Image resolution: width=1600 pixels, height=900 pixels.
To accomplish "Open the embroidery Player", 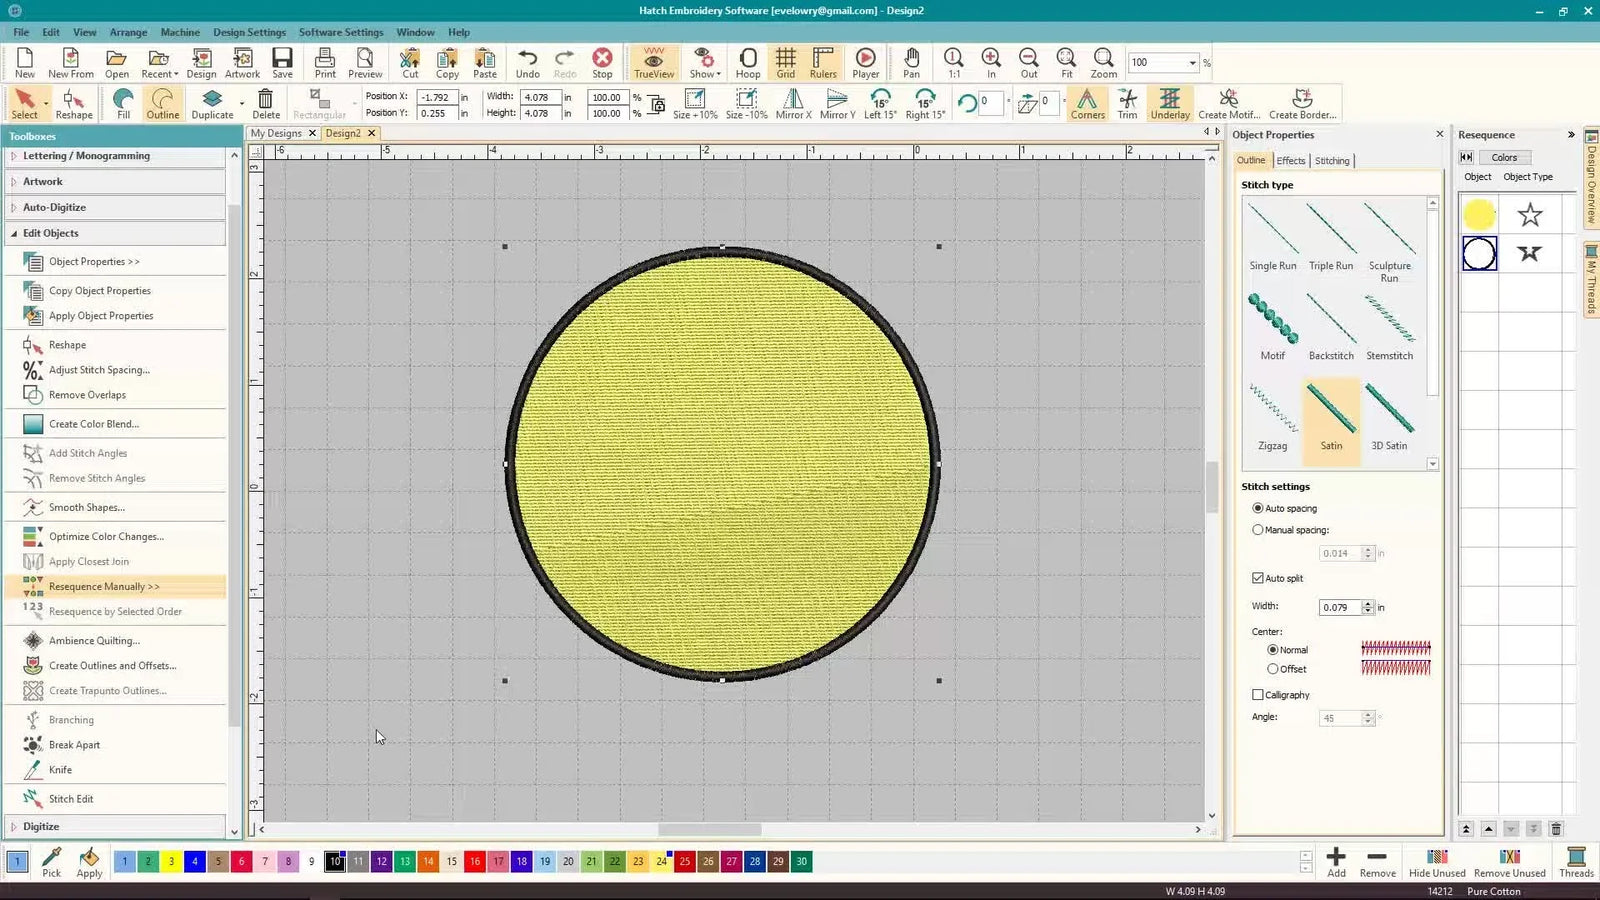I will point(864,62).
